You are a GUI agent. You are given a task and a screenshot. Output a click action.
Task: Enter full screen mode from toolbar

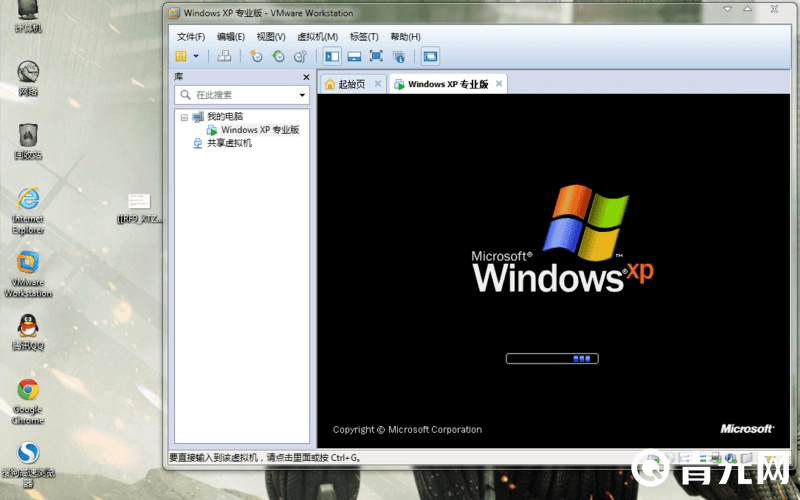376,56
